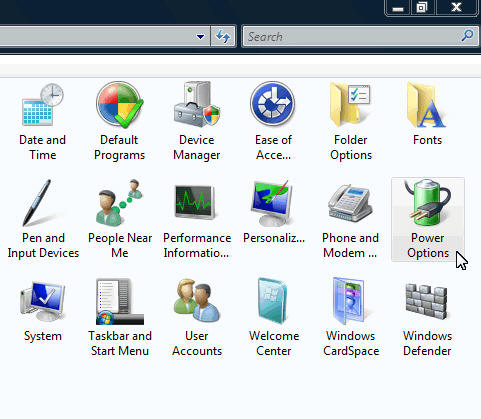The image size is (481, 419).
Task: Open Phone and Modem Options
Action: (350, 219)
